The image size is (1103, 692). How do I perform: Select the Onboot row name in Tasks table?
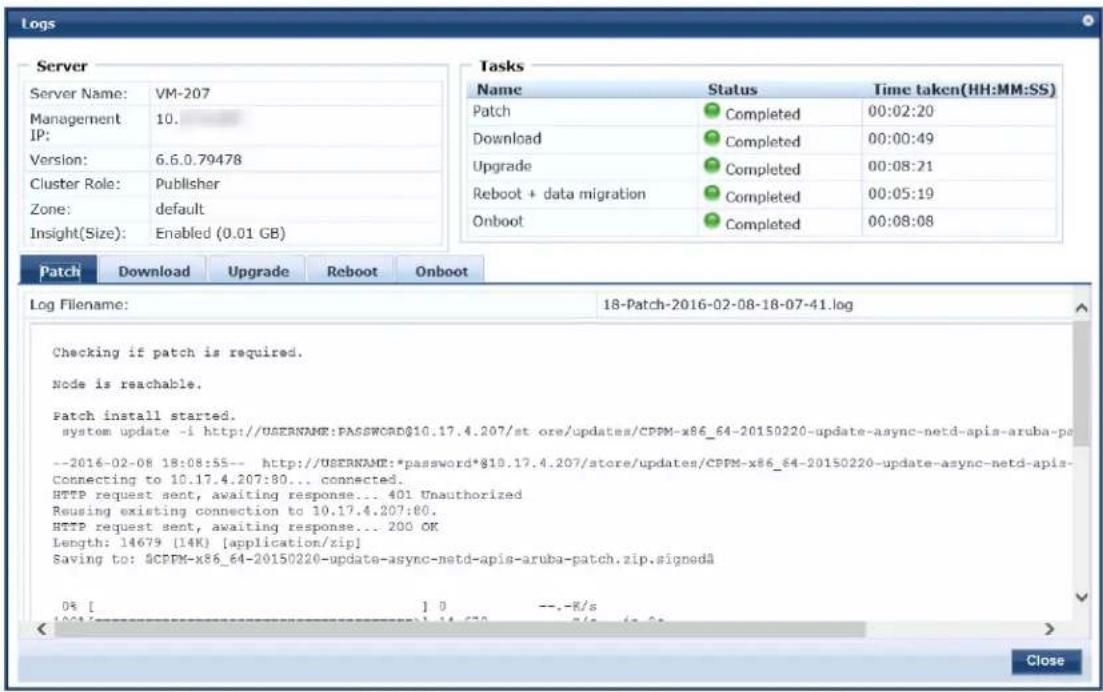(498, 221)
